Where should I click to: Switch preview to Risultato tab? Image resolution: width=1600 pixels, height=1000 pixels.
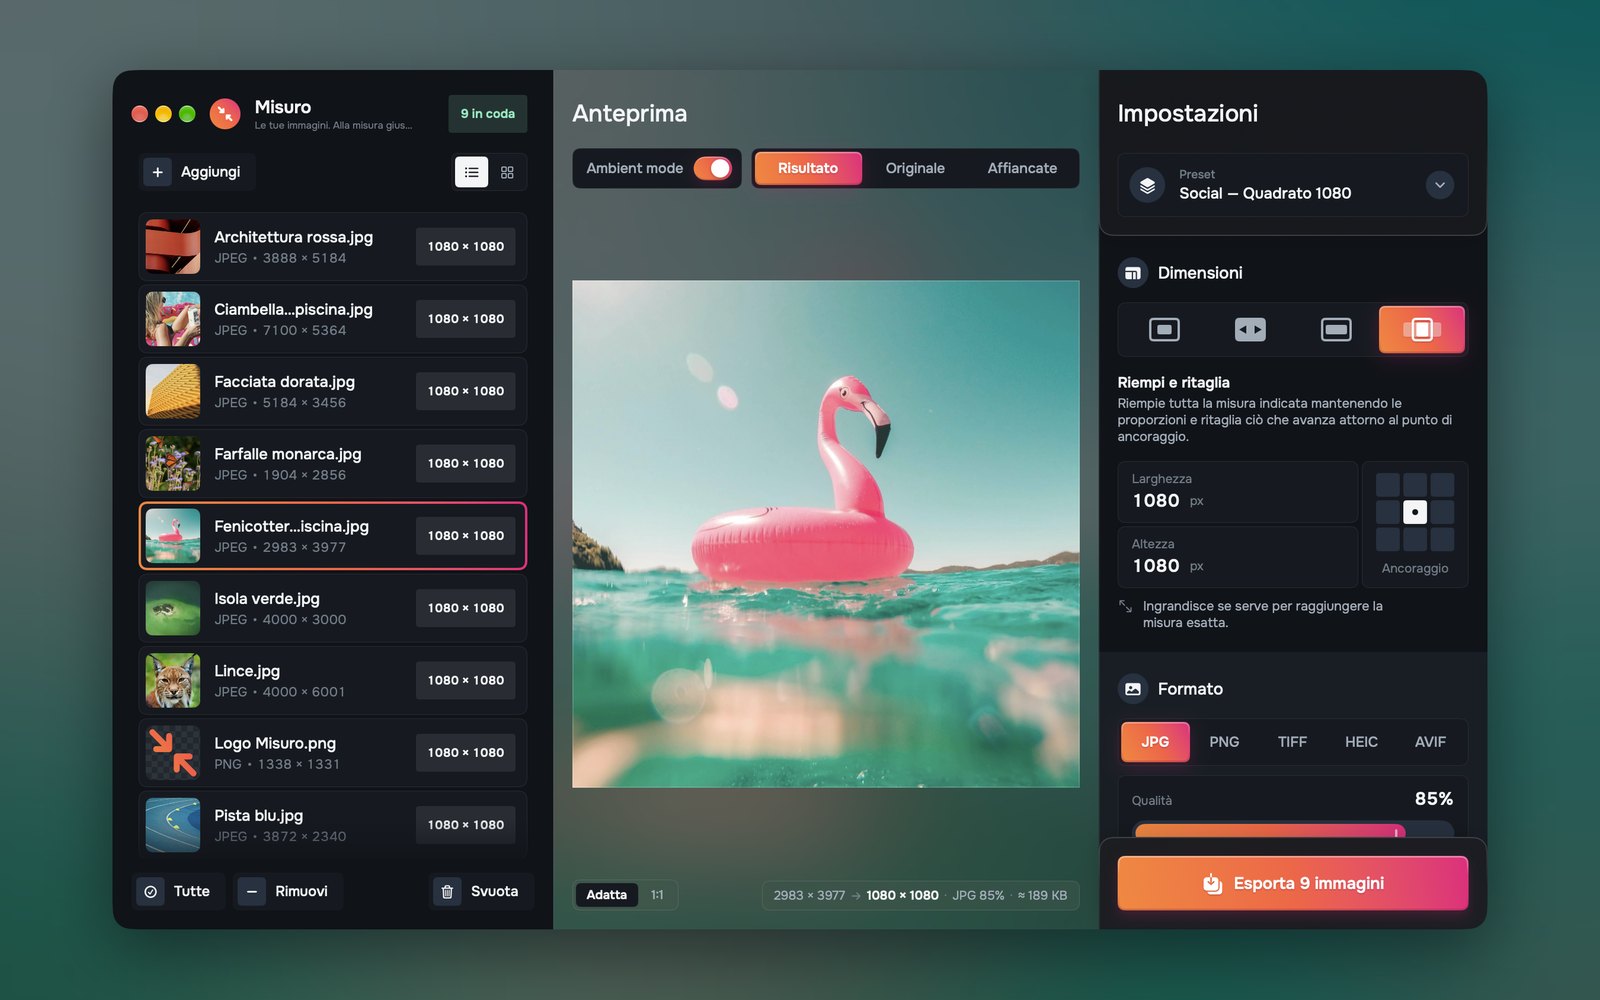pyautogui.click(x=808, y=168)
